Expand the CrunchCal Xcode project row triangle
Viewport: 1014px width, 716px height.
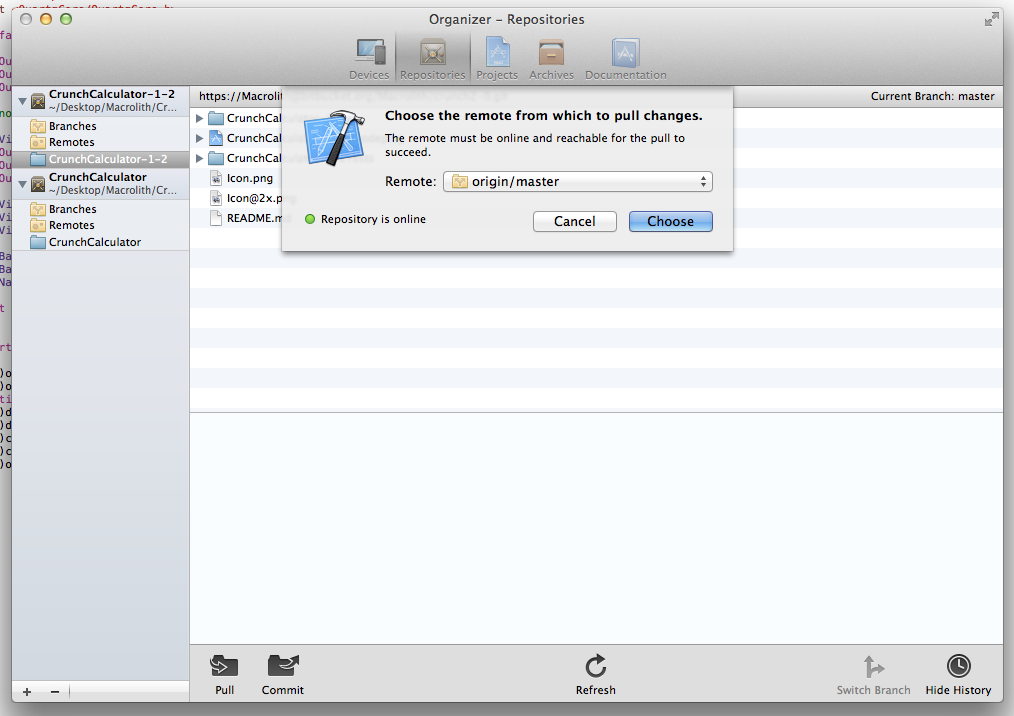[200, 138]
